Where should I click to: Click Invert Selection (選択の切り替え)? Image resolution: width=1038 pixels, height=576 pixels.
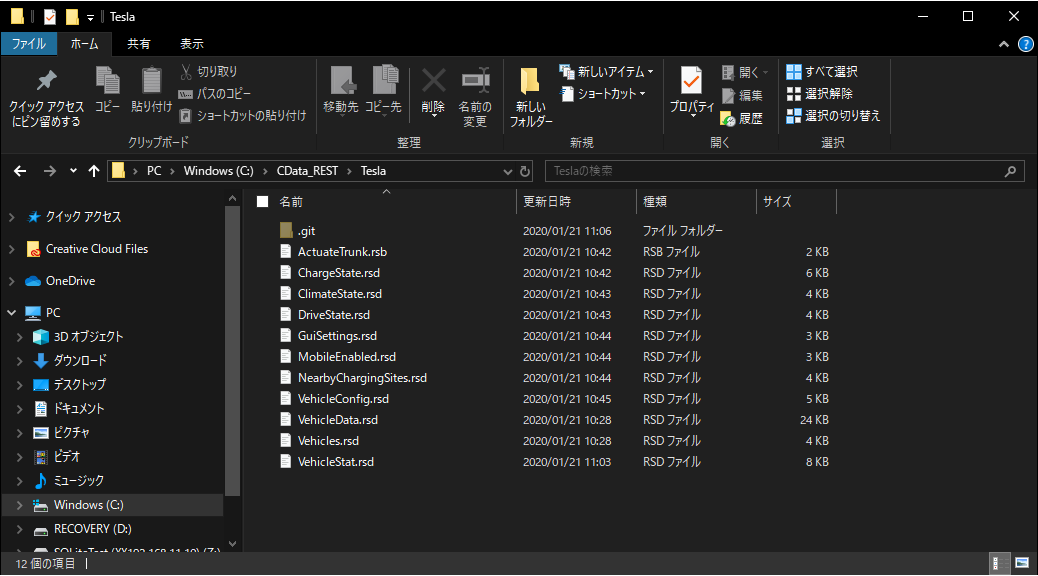pos(833,116)
